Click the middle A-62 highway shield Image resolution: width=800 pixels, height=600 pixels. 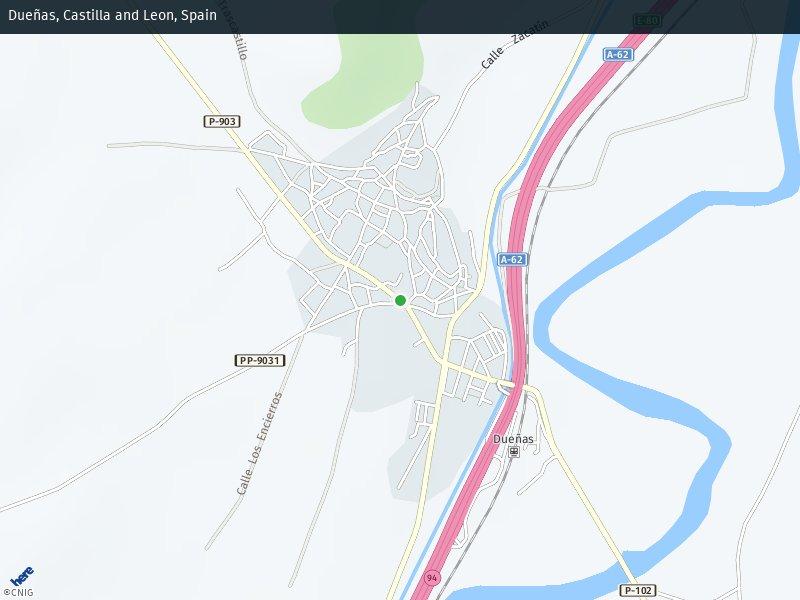coord(512,259)
